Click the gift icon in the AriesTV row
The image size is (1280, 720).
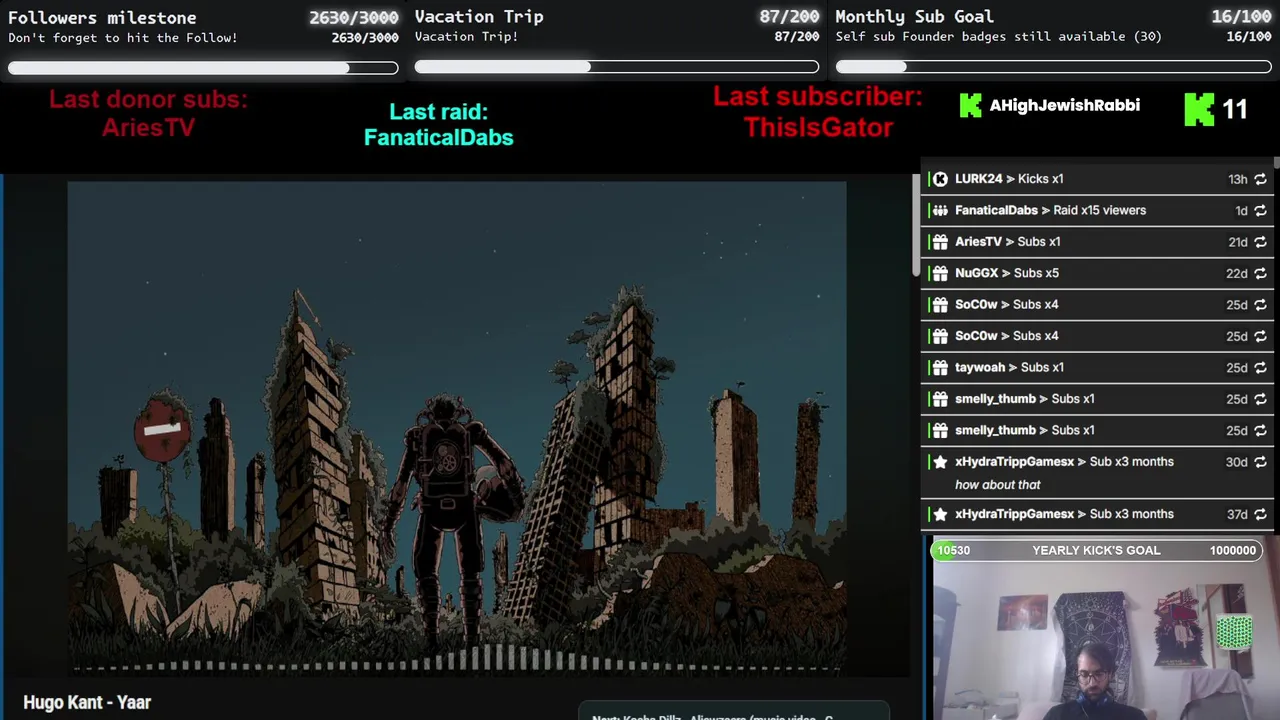[x=940, y=242]
